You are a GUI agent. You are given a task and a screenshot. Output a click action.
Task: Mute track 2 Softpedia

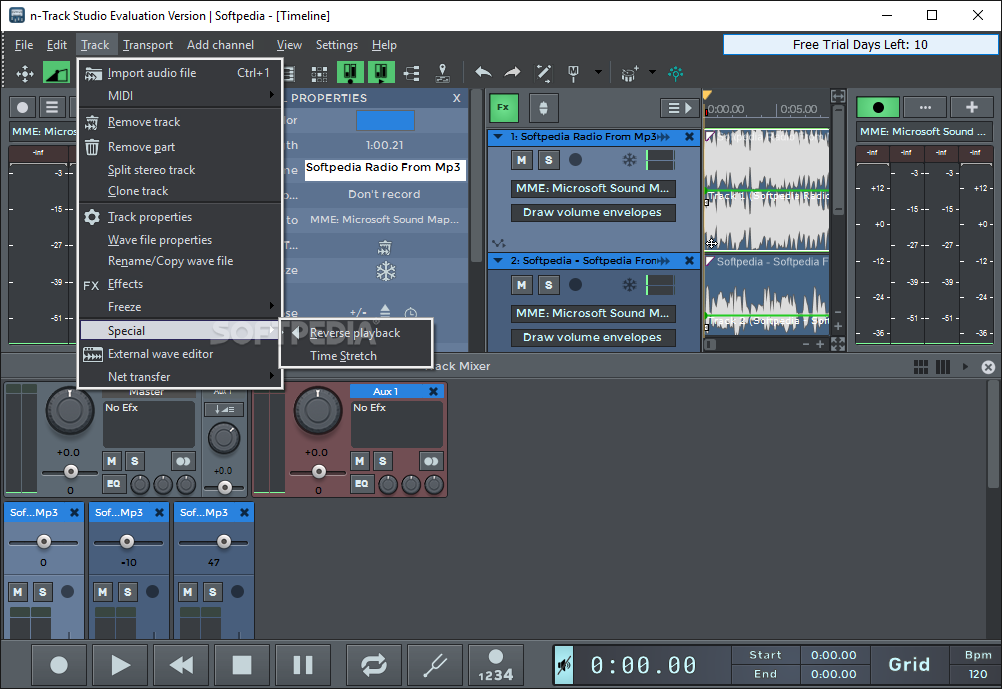pos(521,285)
